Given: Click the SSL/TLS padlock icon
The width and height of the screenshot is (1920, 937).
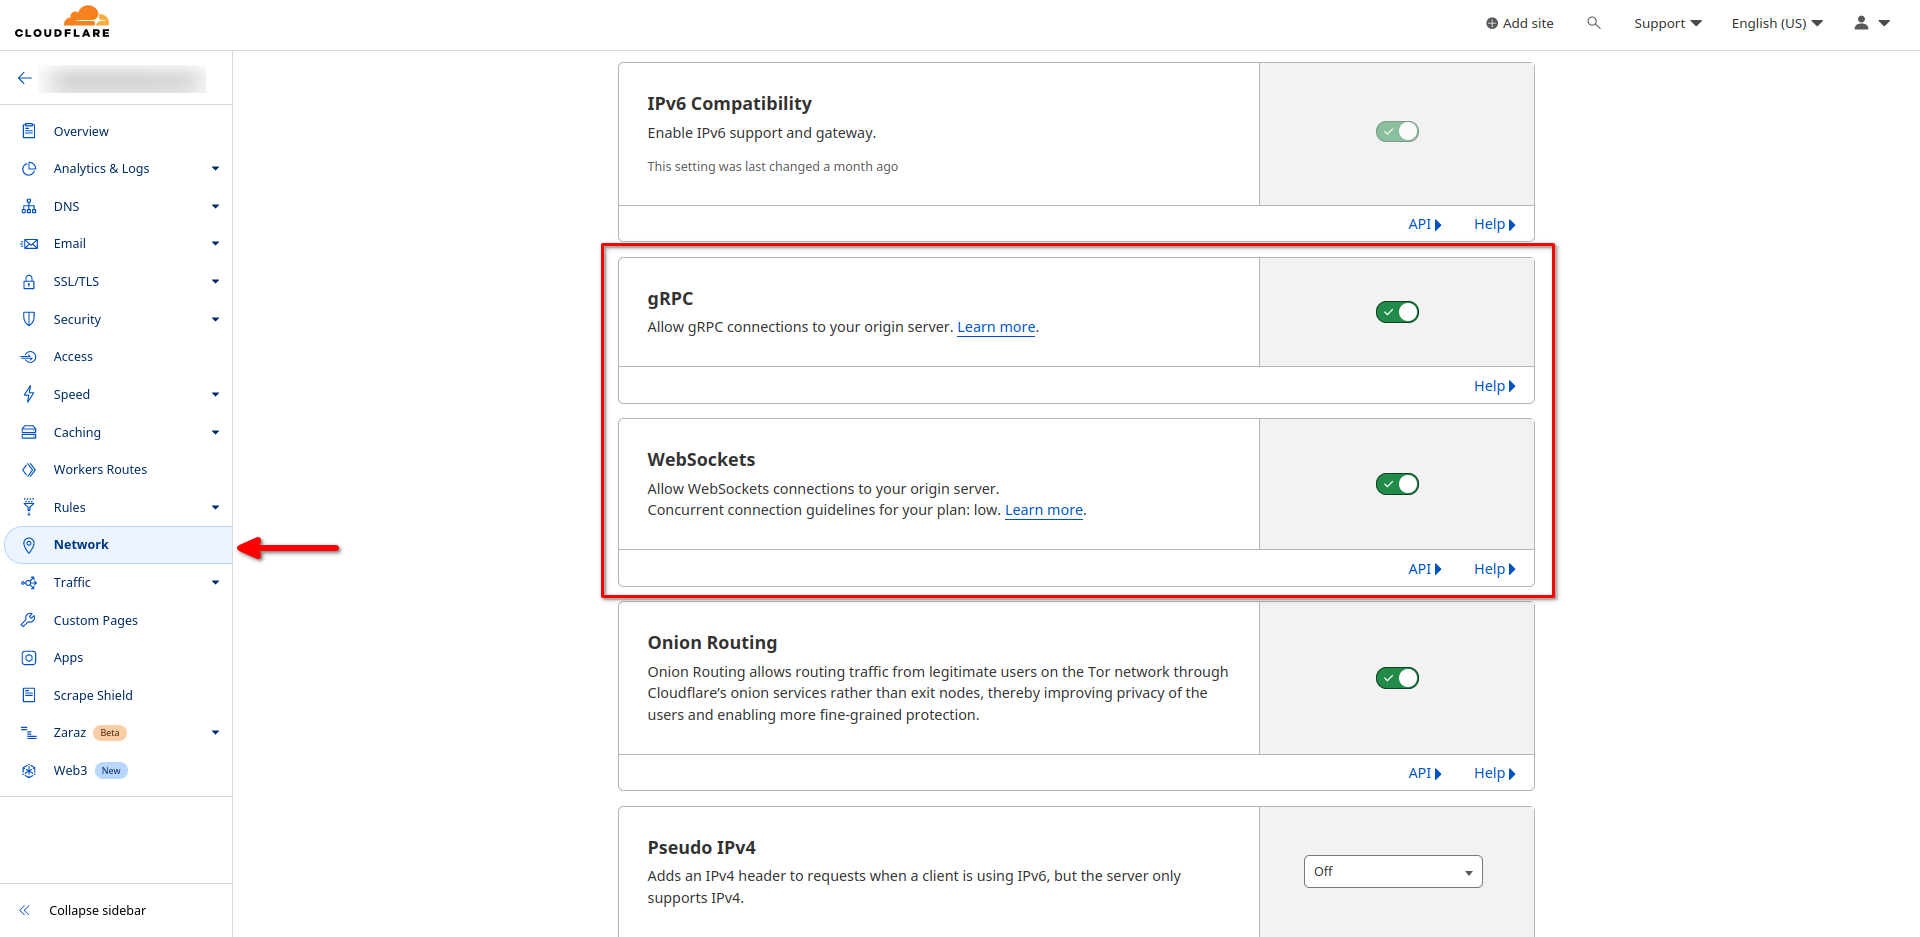Looking at the screenshot, I should (29, 282).
